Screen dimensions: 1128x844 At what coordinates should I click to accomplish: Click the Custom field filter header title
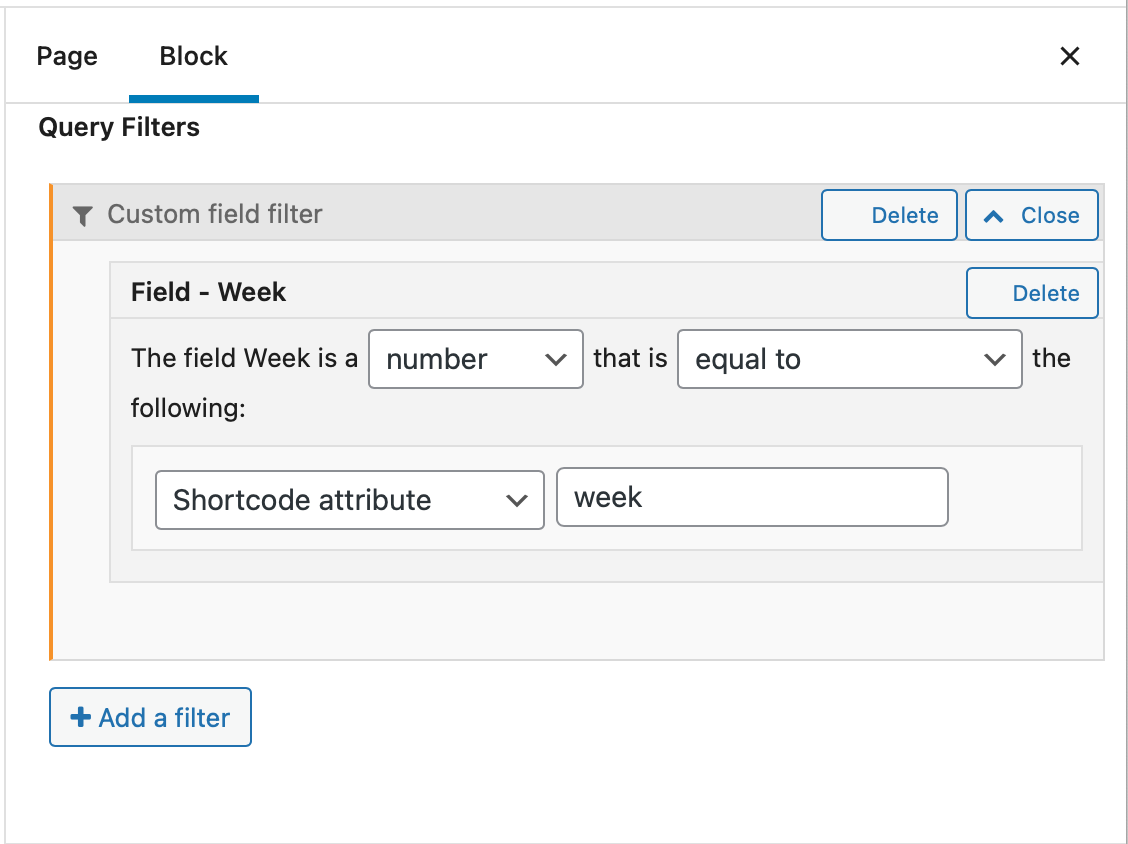click(215, 214)
